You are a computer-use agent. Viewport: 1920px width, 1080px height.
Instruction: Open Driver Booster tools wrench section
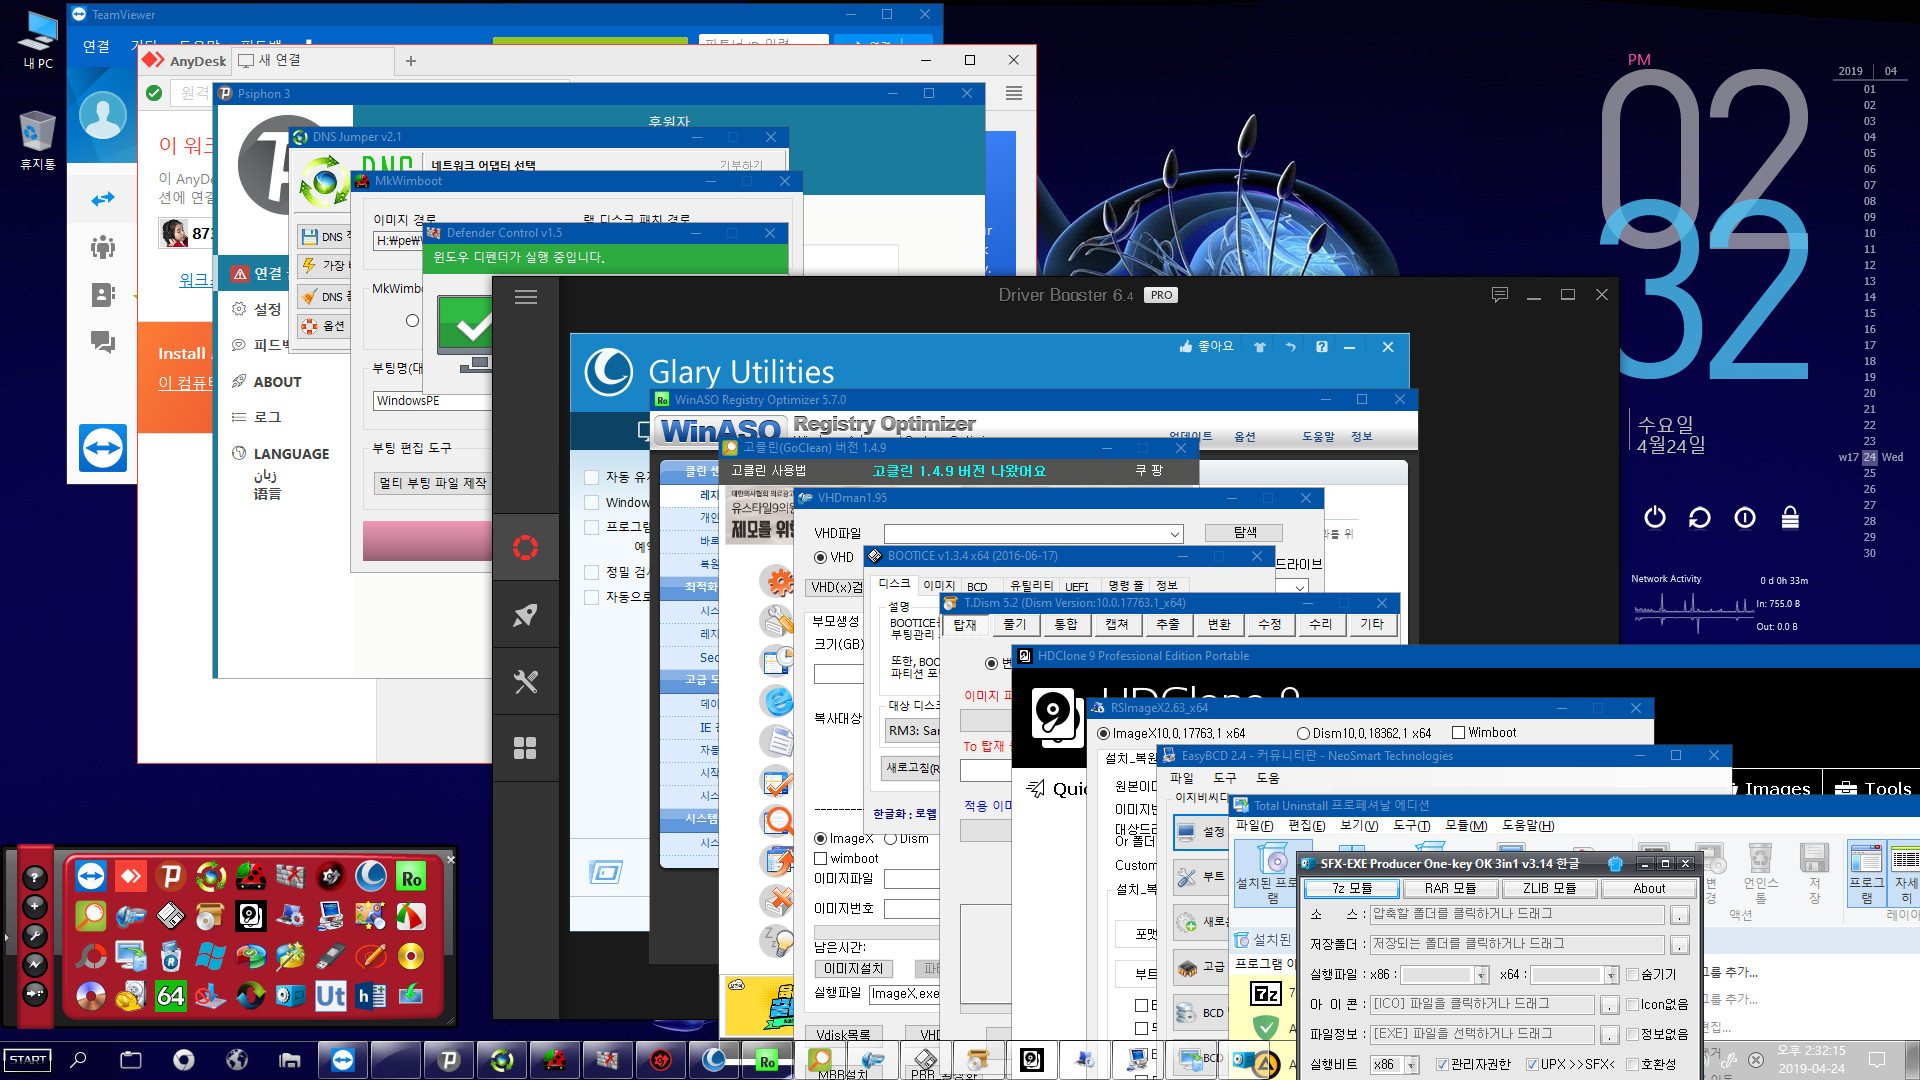coord(526,682)
